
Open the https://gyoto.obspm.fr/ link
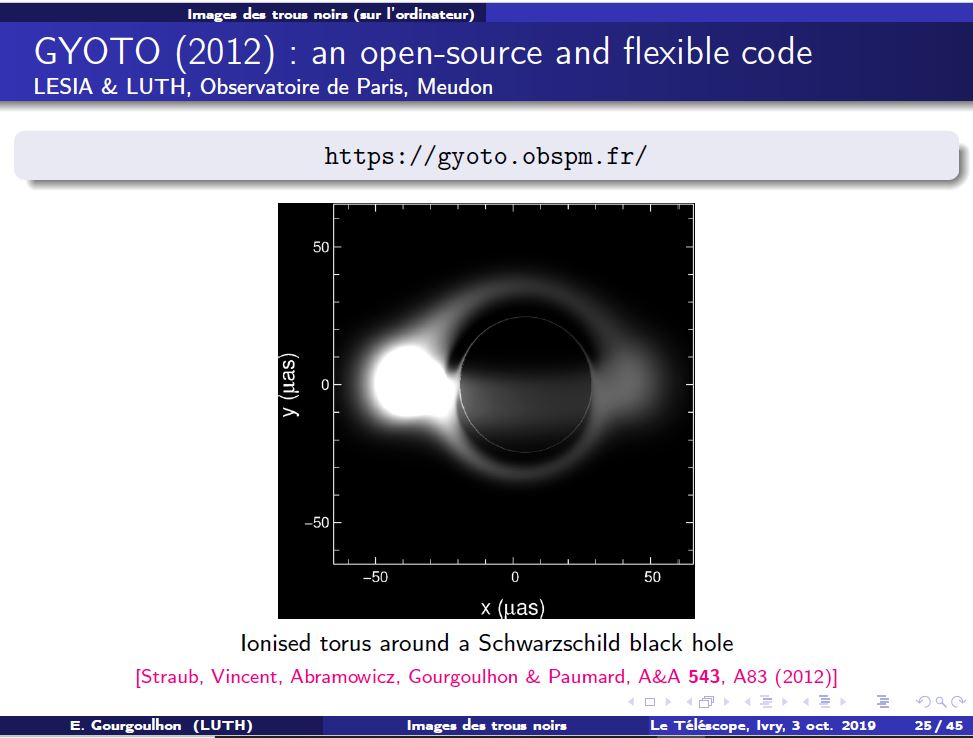(486, 156)
